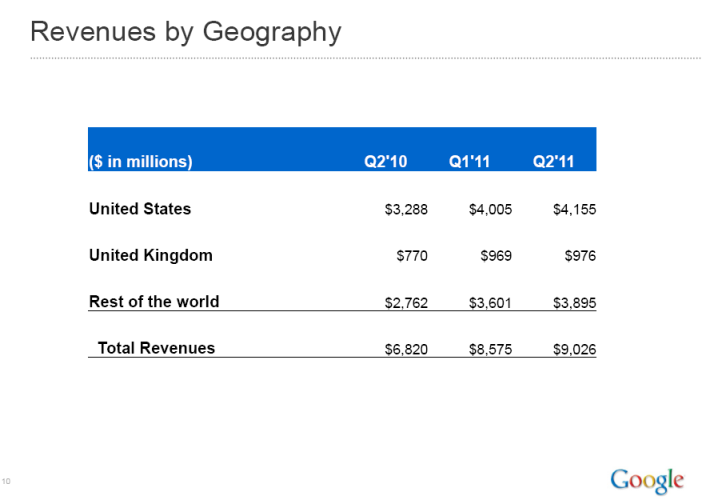Click total revenue Q2'10 value $6,820
Viewport: 702px width, 500px height.
tap(406, 349)
